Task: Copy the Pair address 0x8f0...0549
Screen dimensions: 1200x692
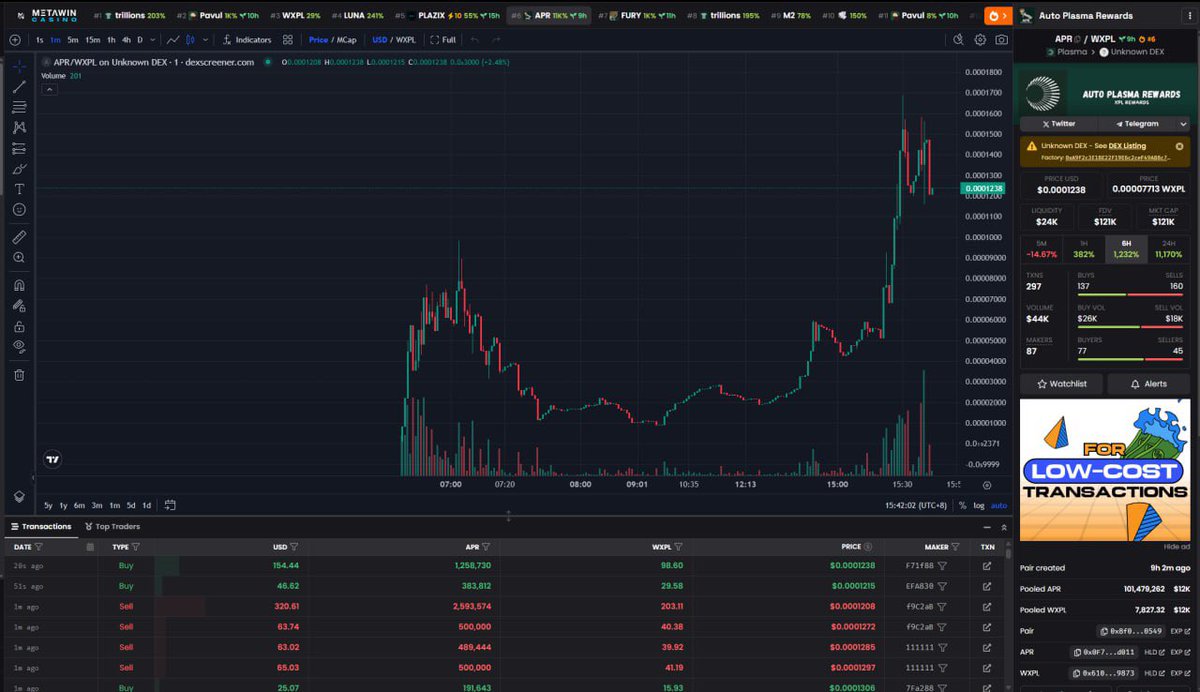Action: pyautogui.click(x=1132, y=631)
